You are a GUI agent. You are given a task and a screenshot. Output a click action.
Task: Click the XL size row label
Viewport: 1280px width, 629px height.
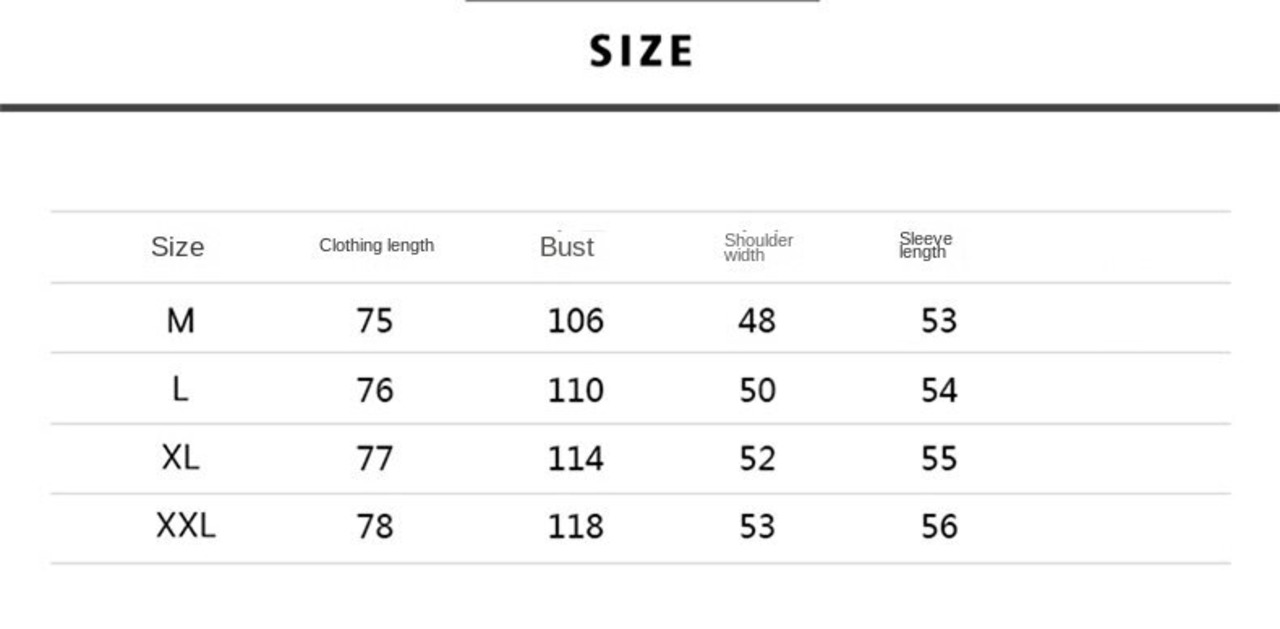180,457
